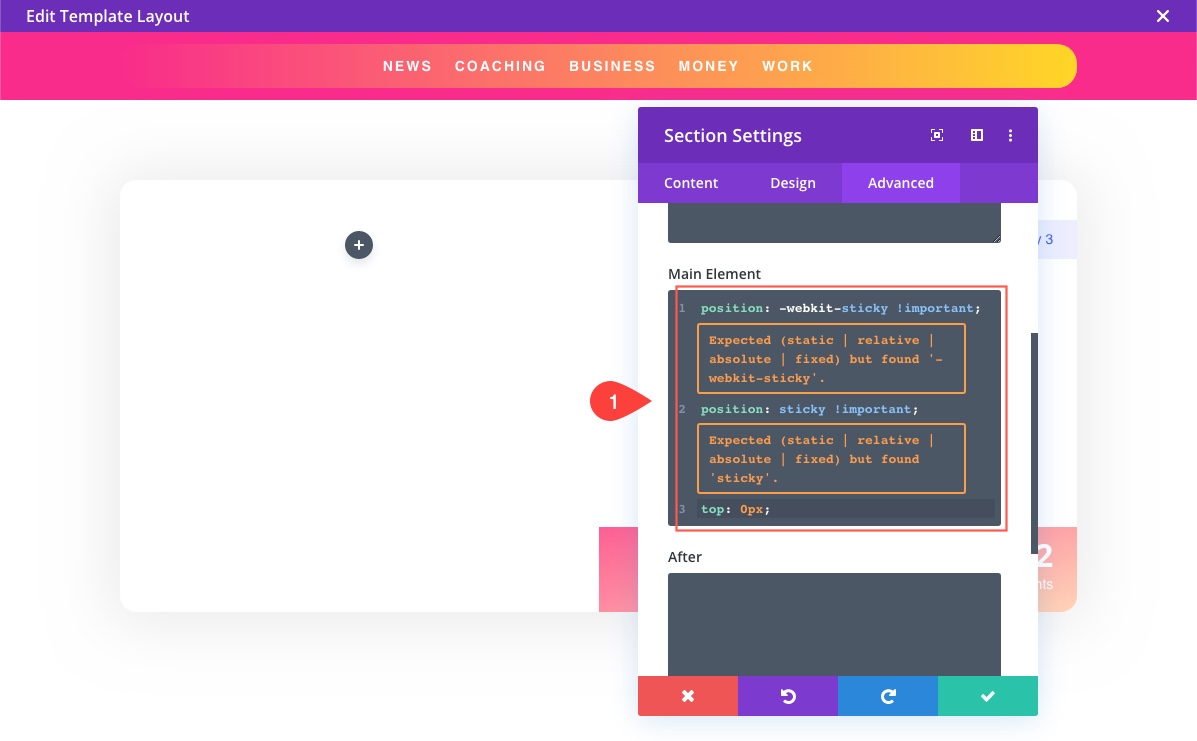Viewport: 1197px width, 741px height.
Task: Open the WORK menu link
Action: coord(787,66)
